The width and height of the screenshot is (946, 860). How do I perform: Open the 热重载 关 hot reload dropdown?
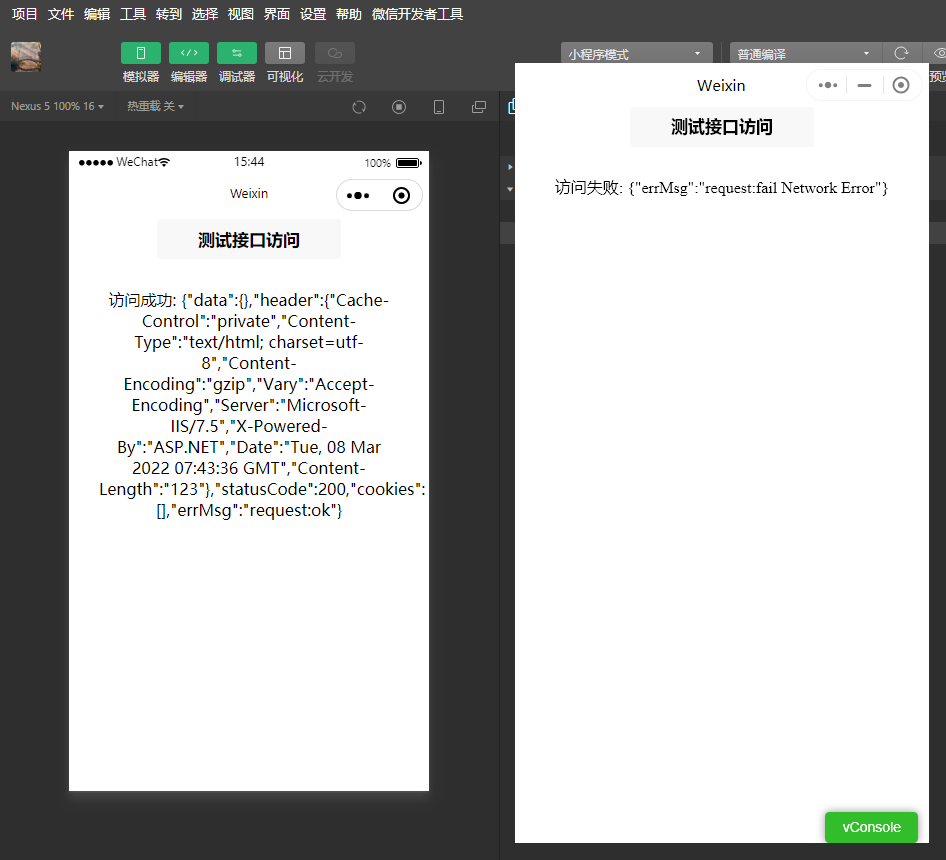click(155, 106)
